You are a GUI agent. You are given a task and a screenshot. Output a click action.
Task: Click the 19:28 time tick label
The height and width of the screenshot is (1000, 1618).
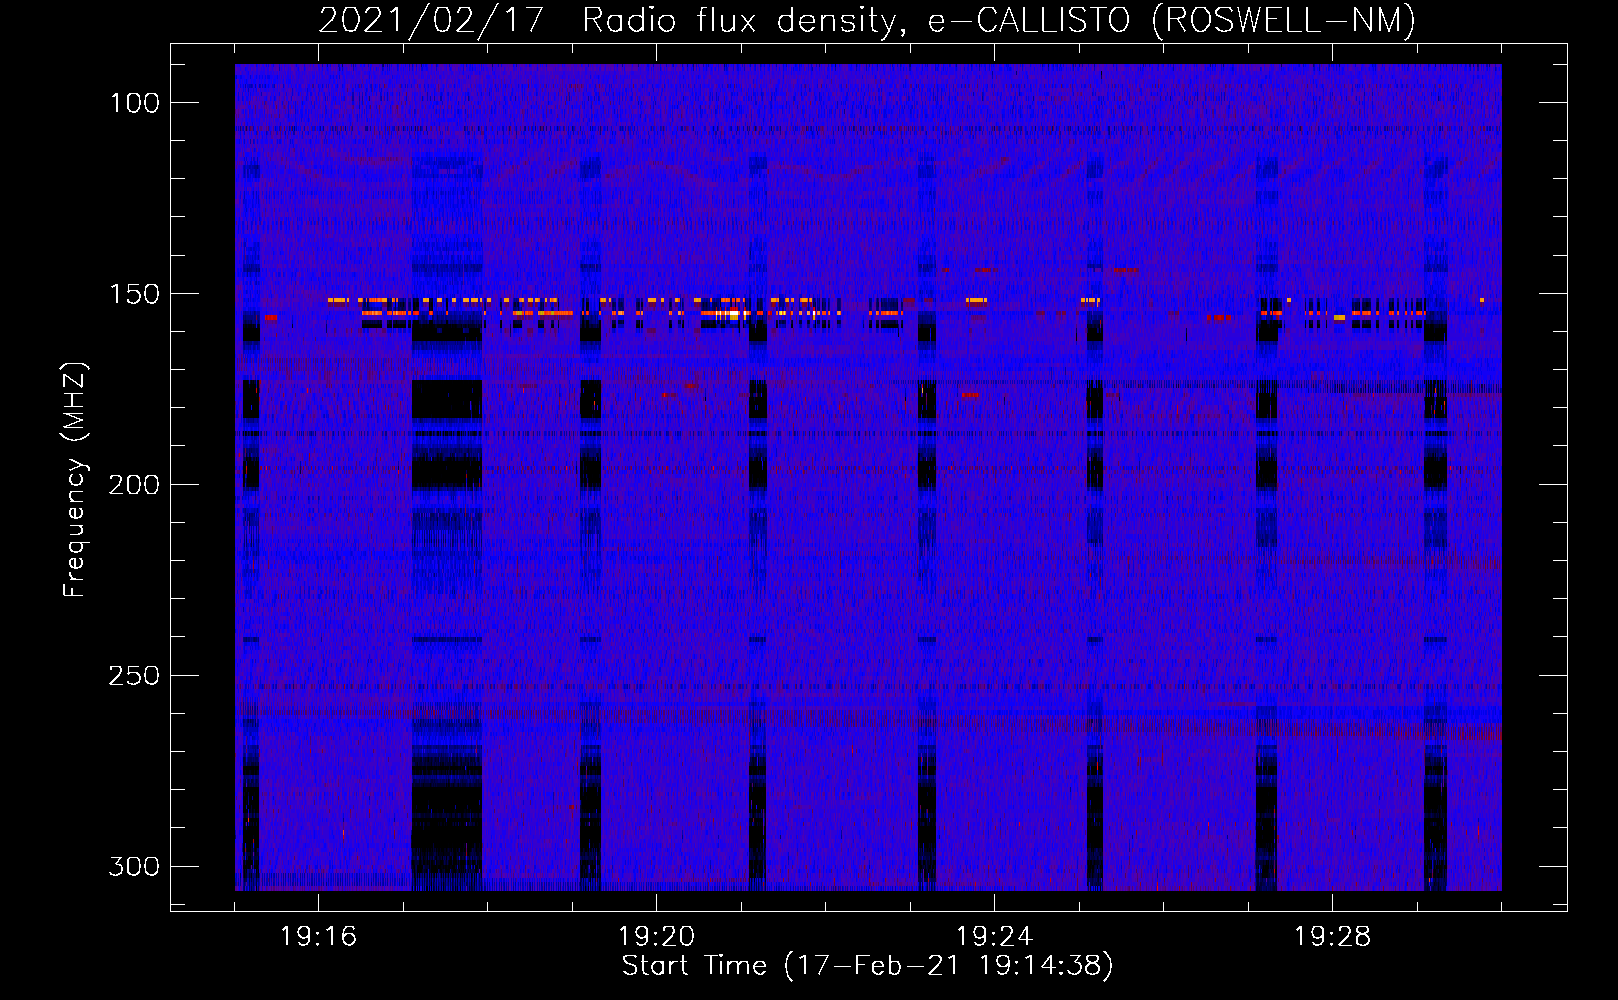point(1333,937)
